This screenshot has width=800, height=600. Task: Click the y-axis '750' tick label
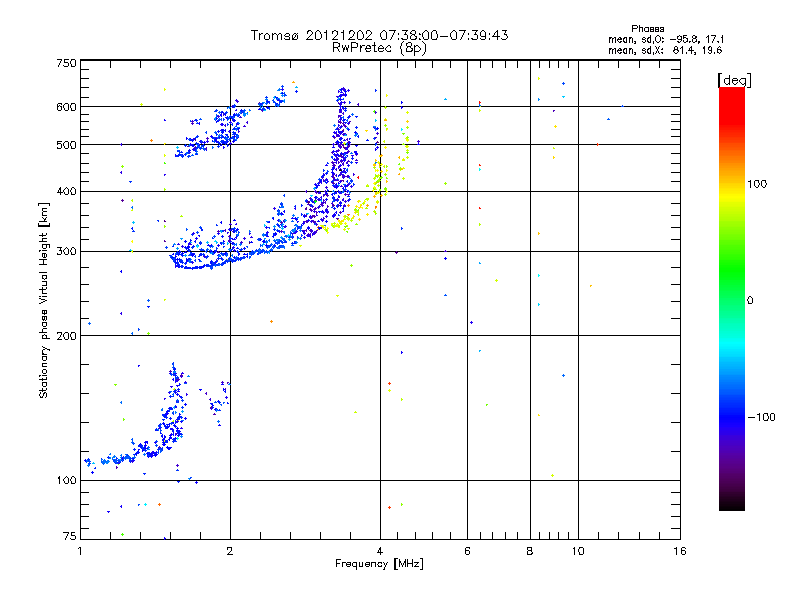coord(66,63)
